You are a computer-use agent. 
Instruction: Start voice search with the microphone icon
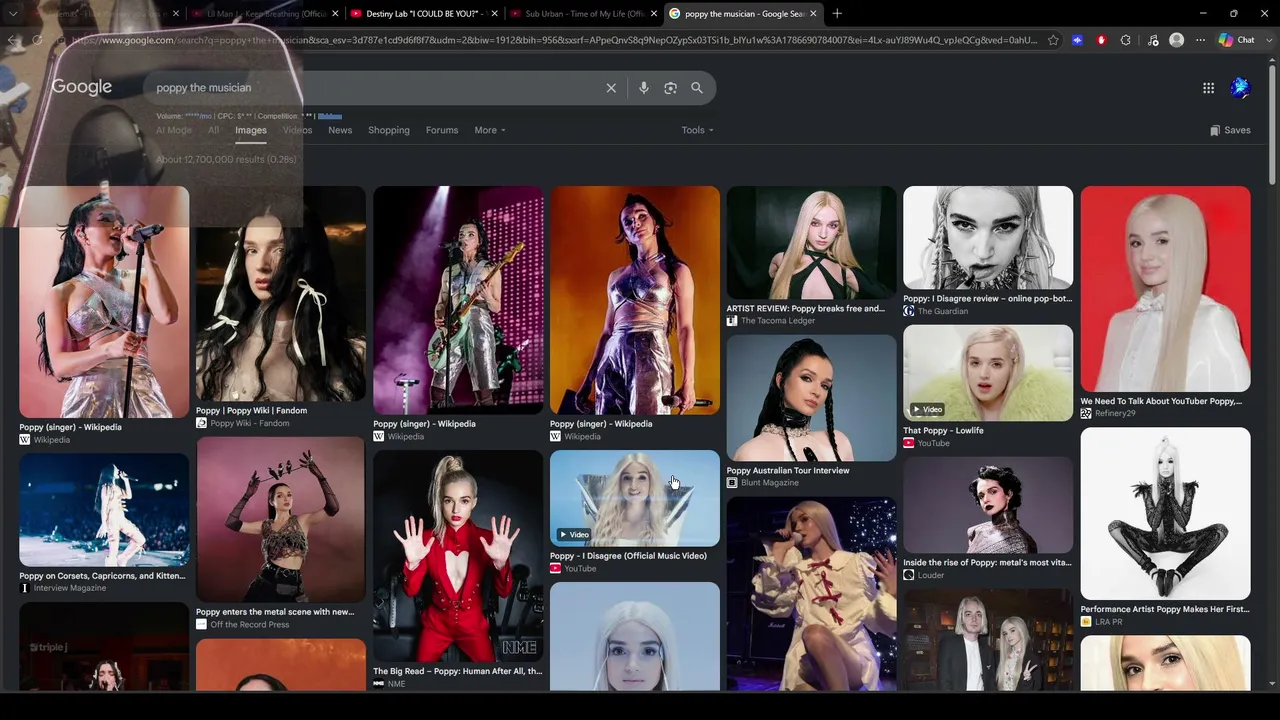644,88
